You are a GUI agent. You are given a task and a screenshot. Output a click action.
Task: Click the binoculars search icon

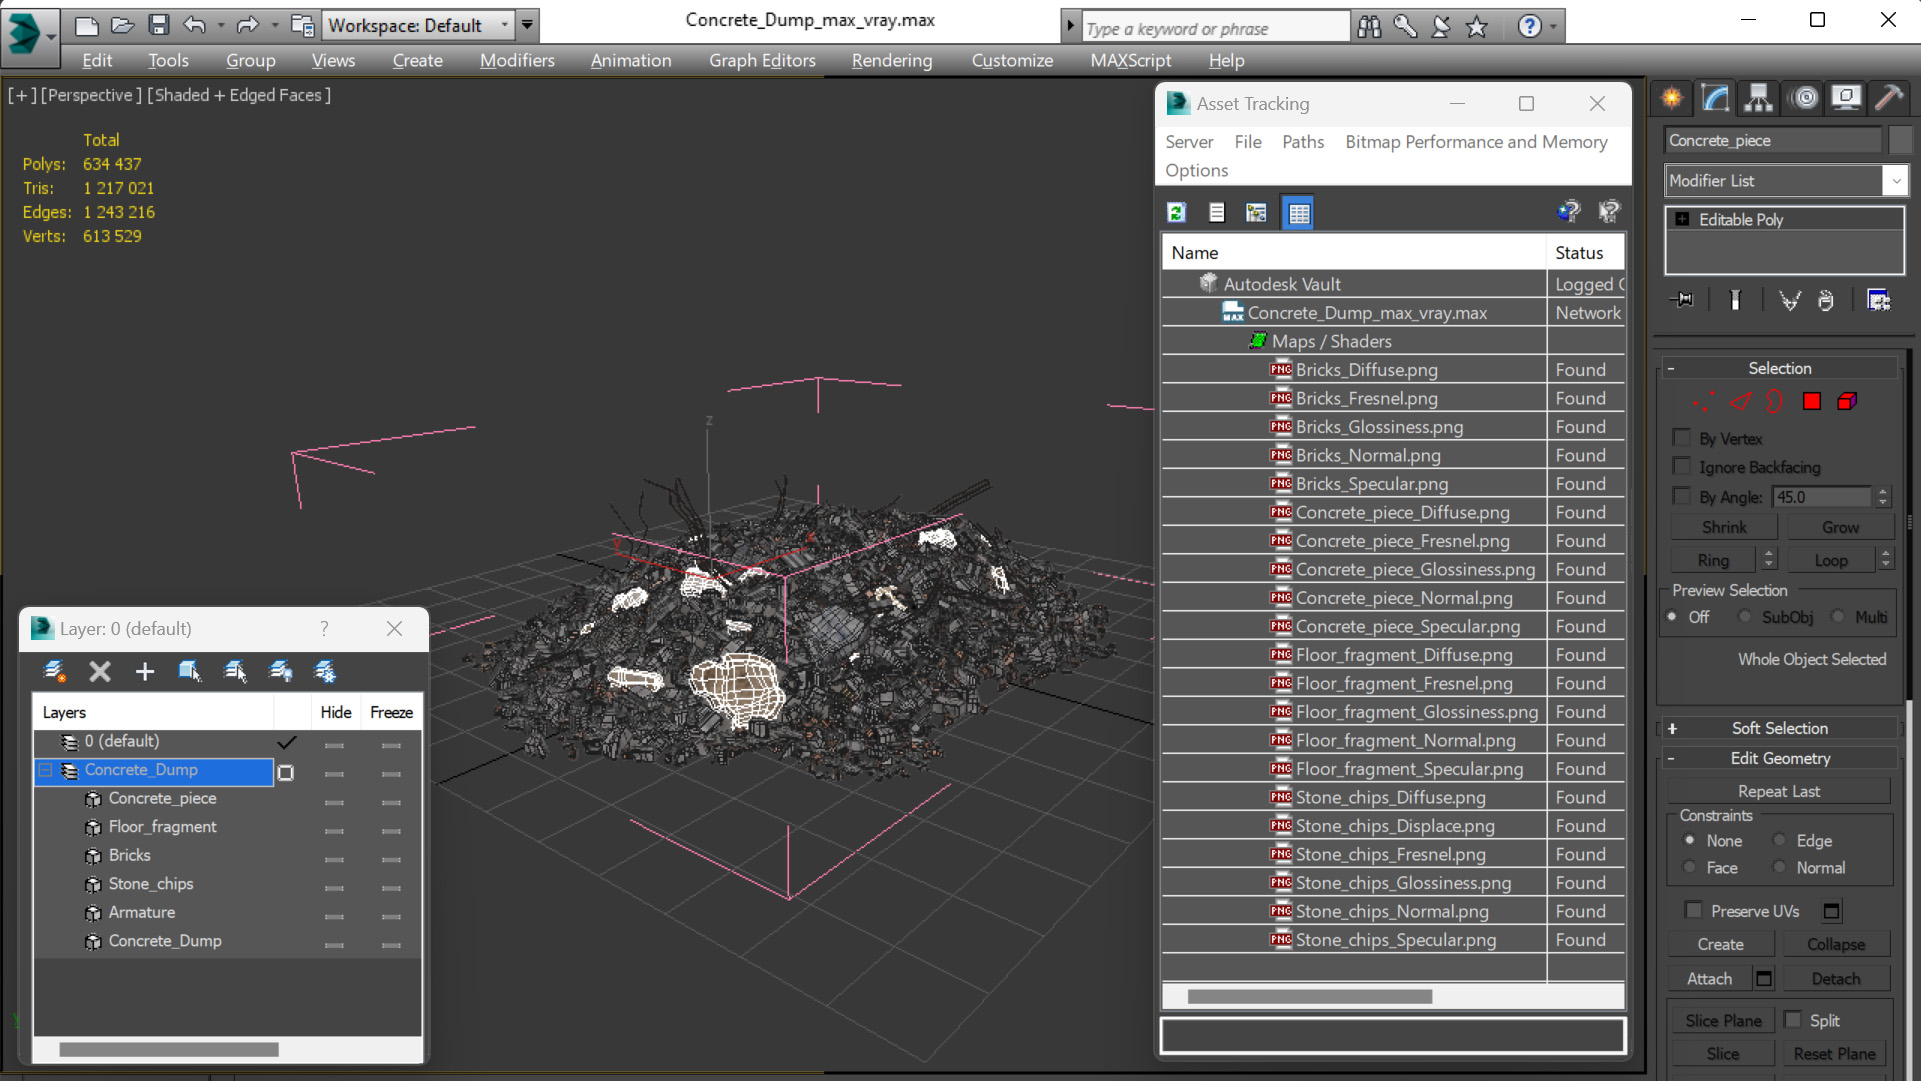click(1369, 27)
